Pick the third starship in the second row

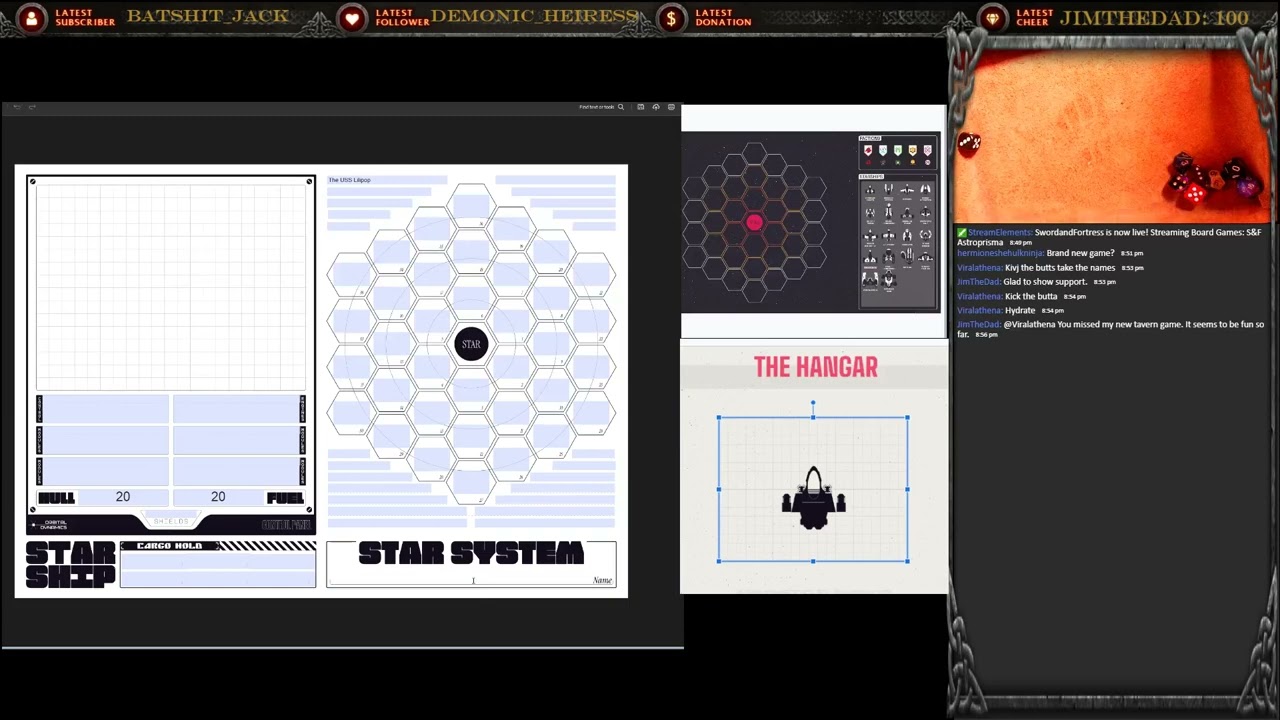907,212
